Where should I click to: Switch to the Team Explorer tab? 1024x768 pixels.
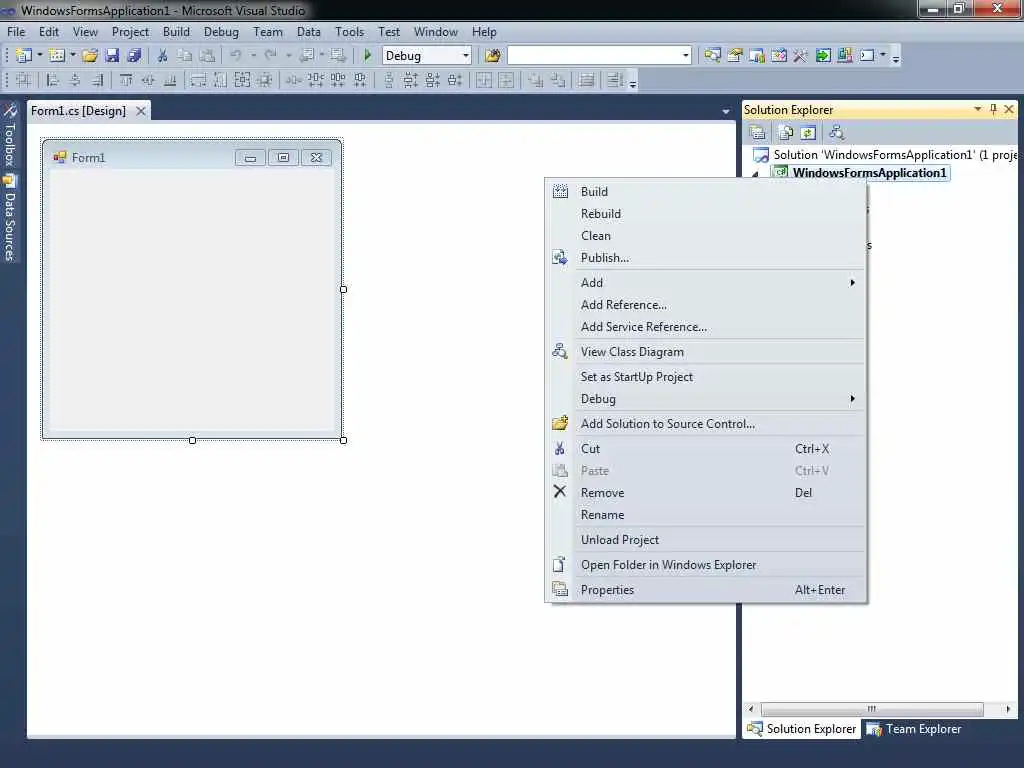click(914, 729)
